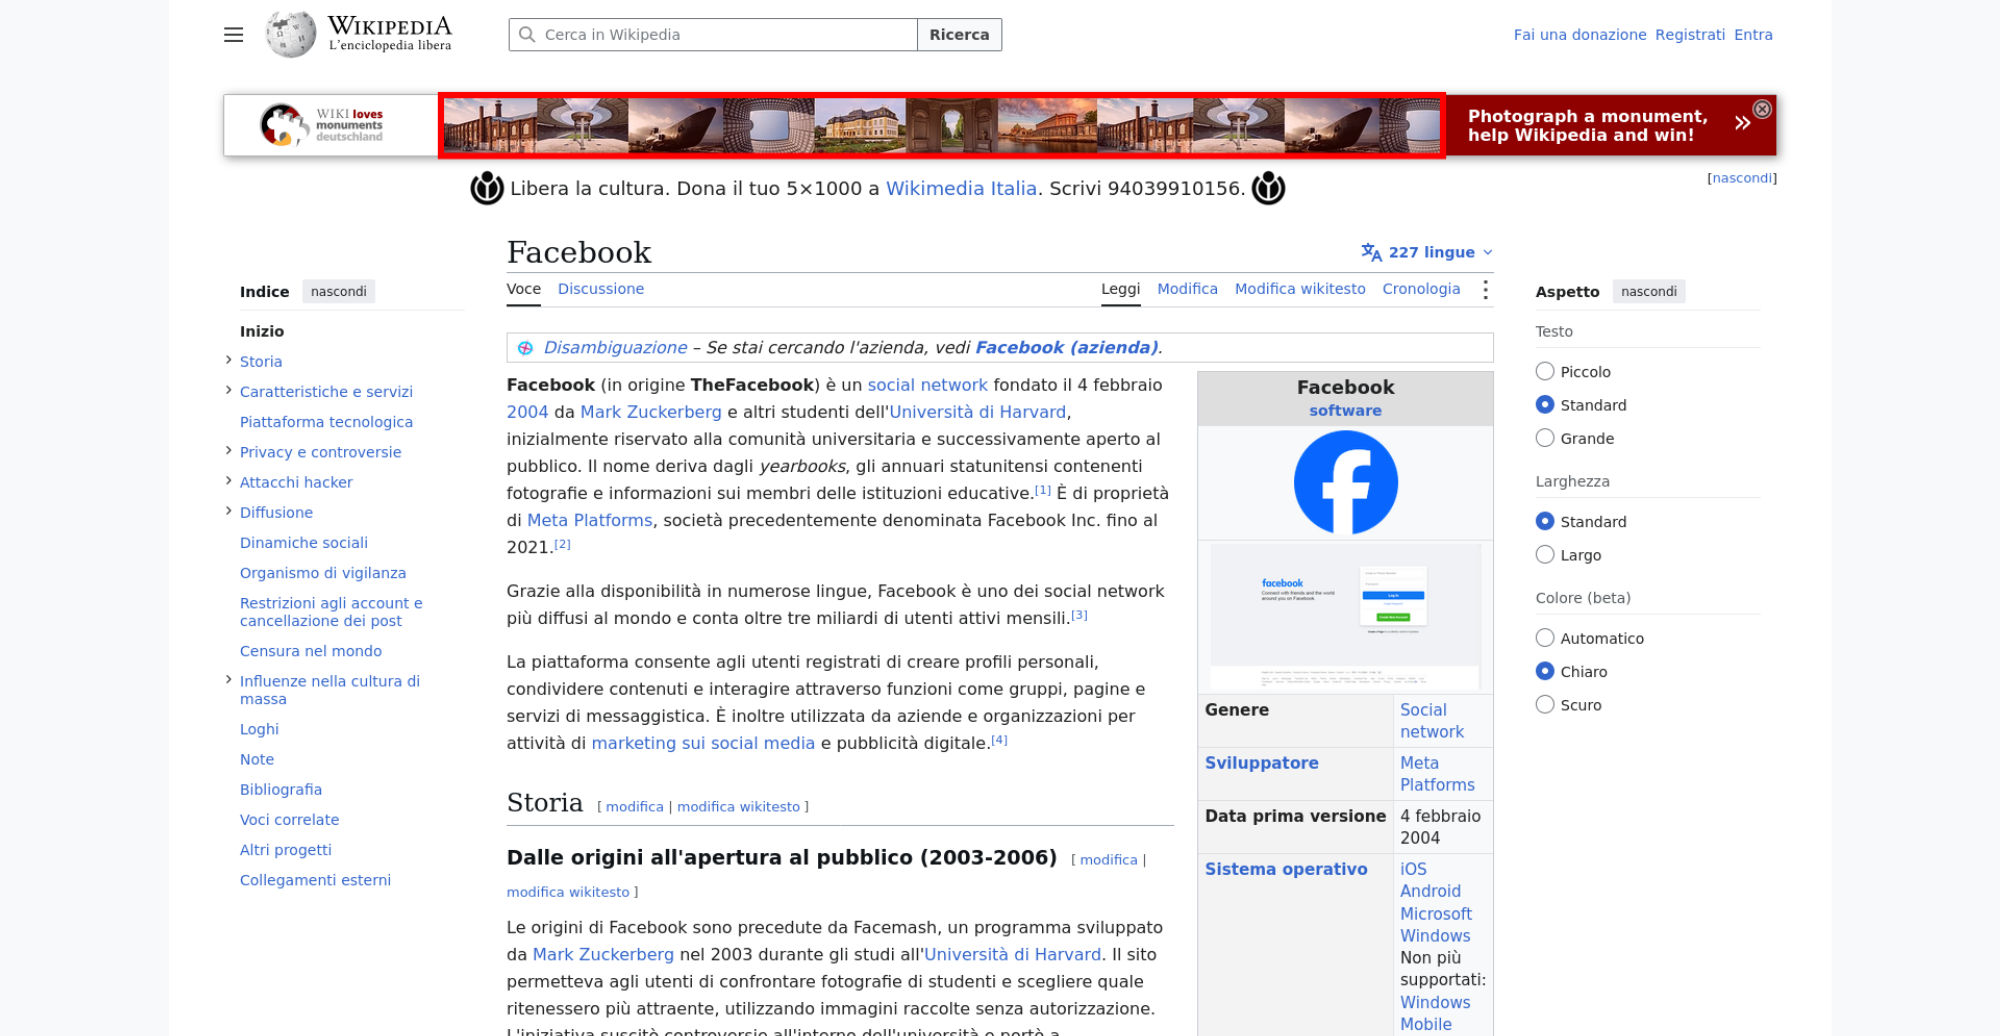
Task: Open the Mark Zuckerberg link in intro
Action: (x=651, y=412)
